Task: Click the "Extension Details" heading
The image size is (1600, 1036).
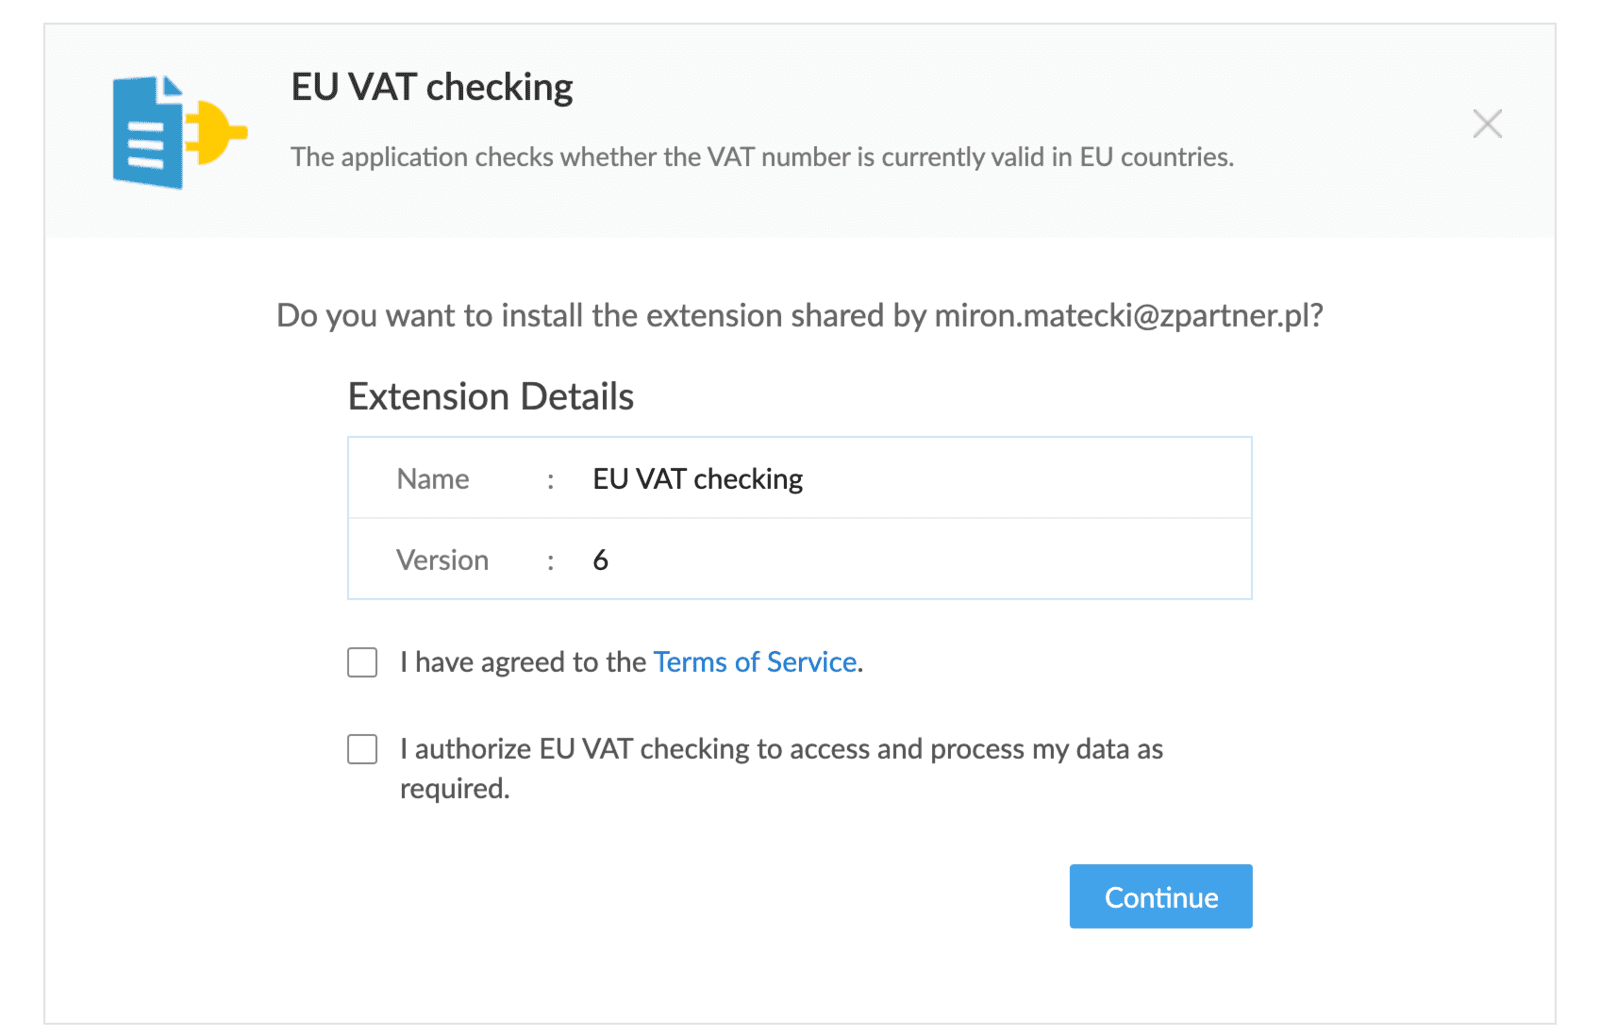Action: (x=490, y=397)
